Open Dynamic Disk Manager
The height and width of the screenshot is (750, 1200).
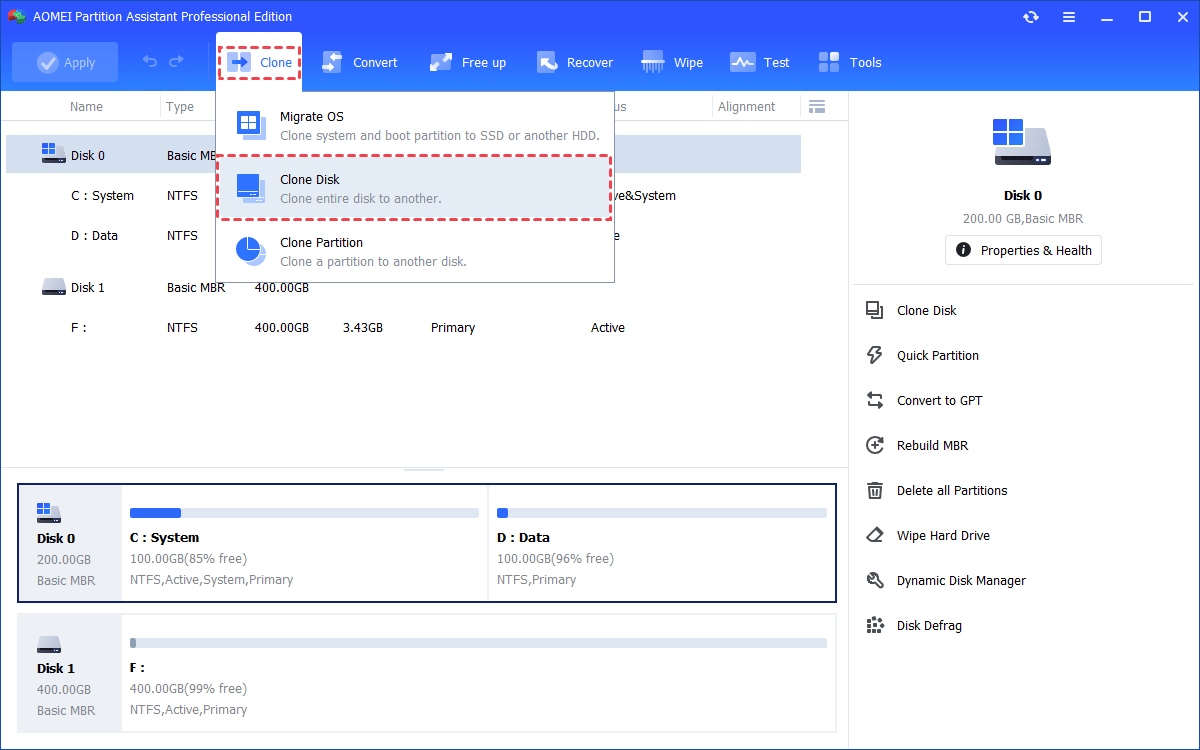tap(961, 581)
